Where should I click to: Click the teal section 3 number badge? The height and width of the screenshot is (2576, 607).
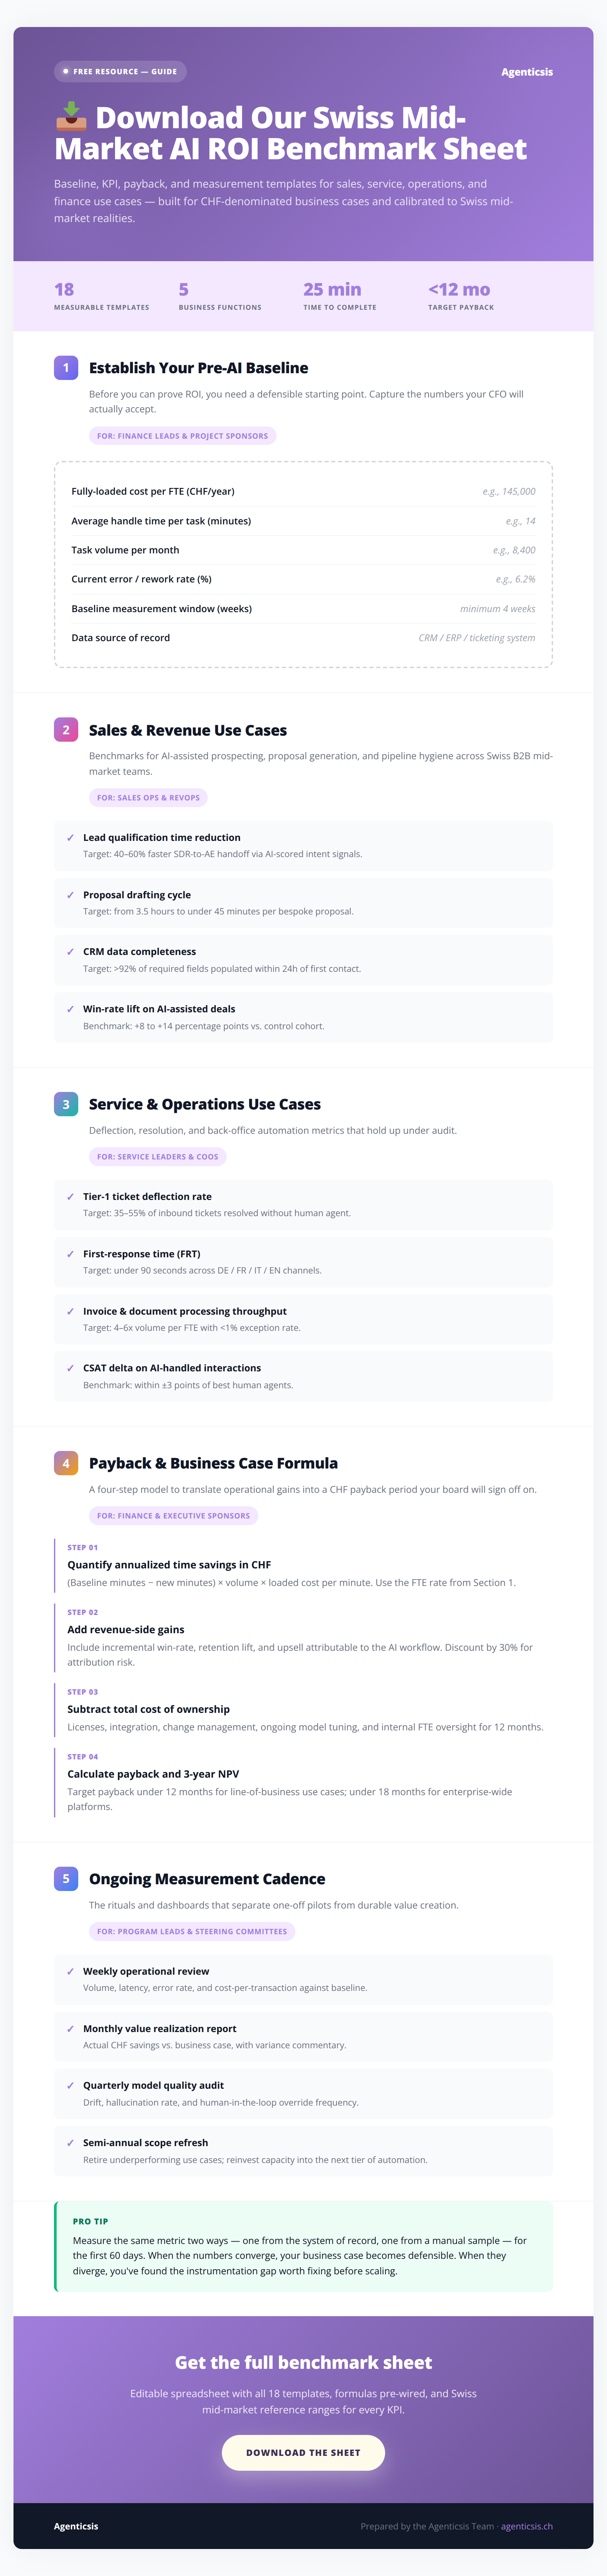(x=66, y=1104)
